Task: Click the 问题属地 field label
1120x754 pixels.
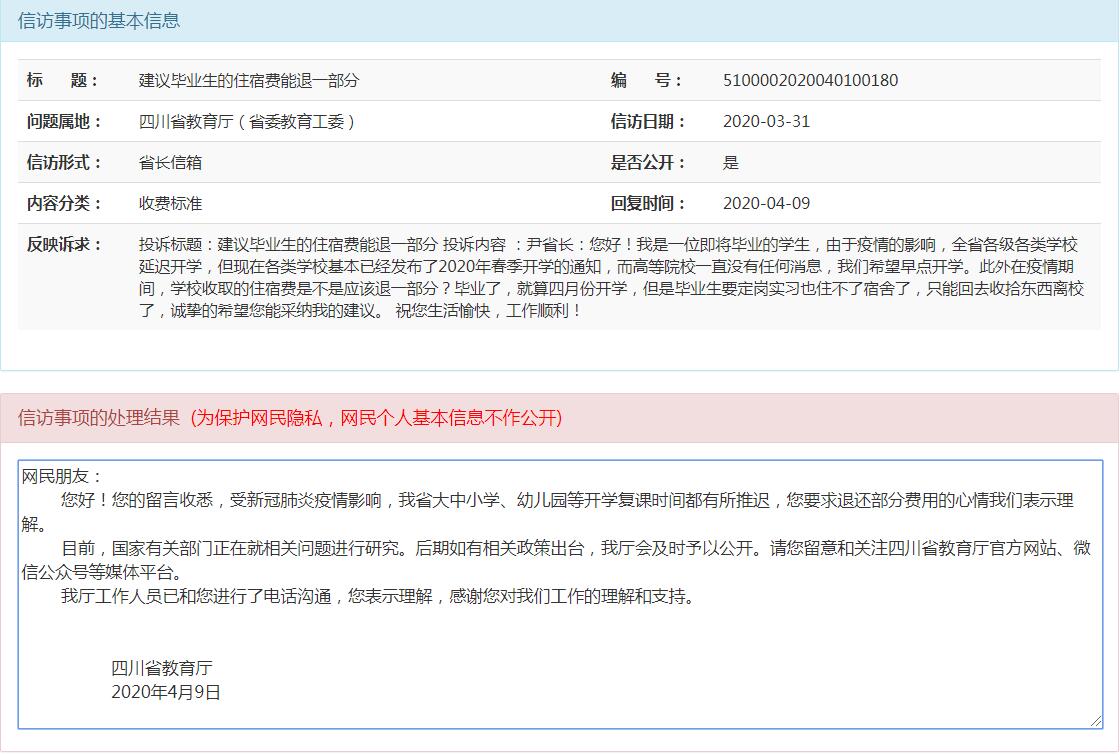Action: (x=64, y=122)
